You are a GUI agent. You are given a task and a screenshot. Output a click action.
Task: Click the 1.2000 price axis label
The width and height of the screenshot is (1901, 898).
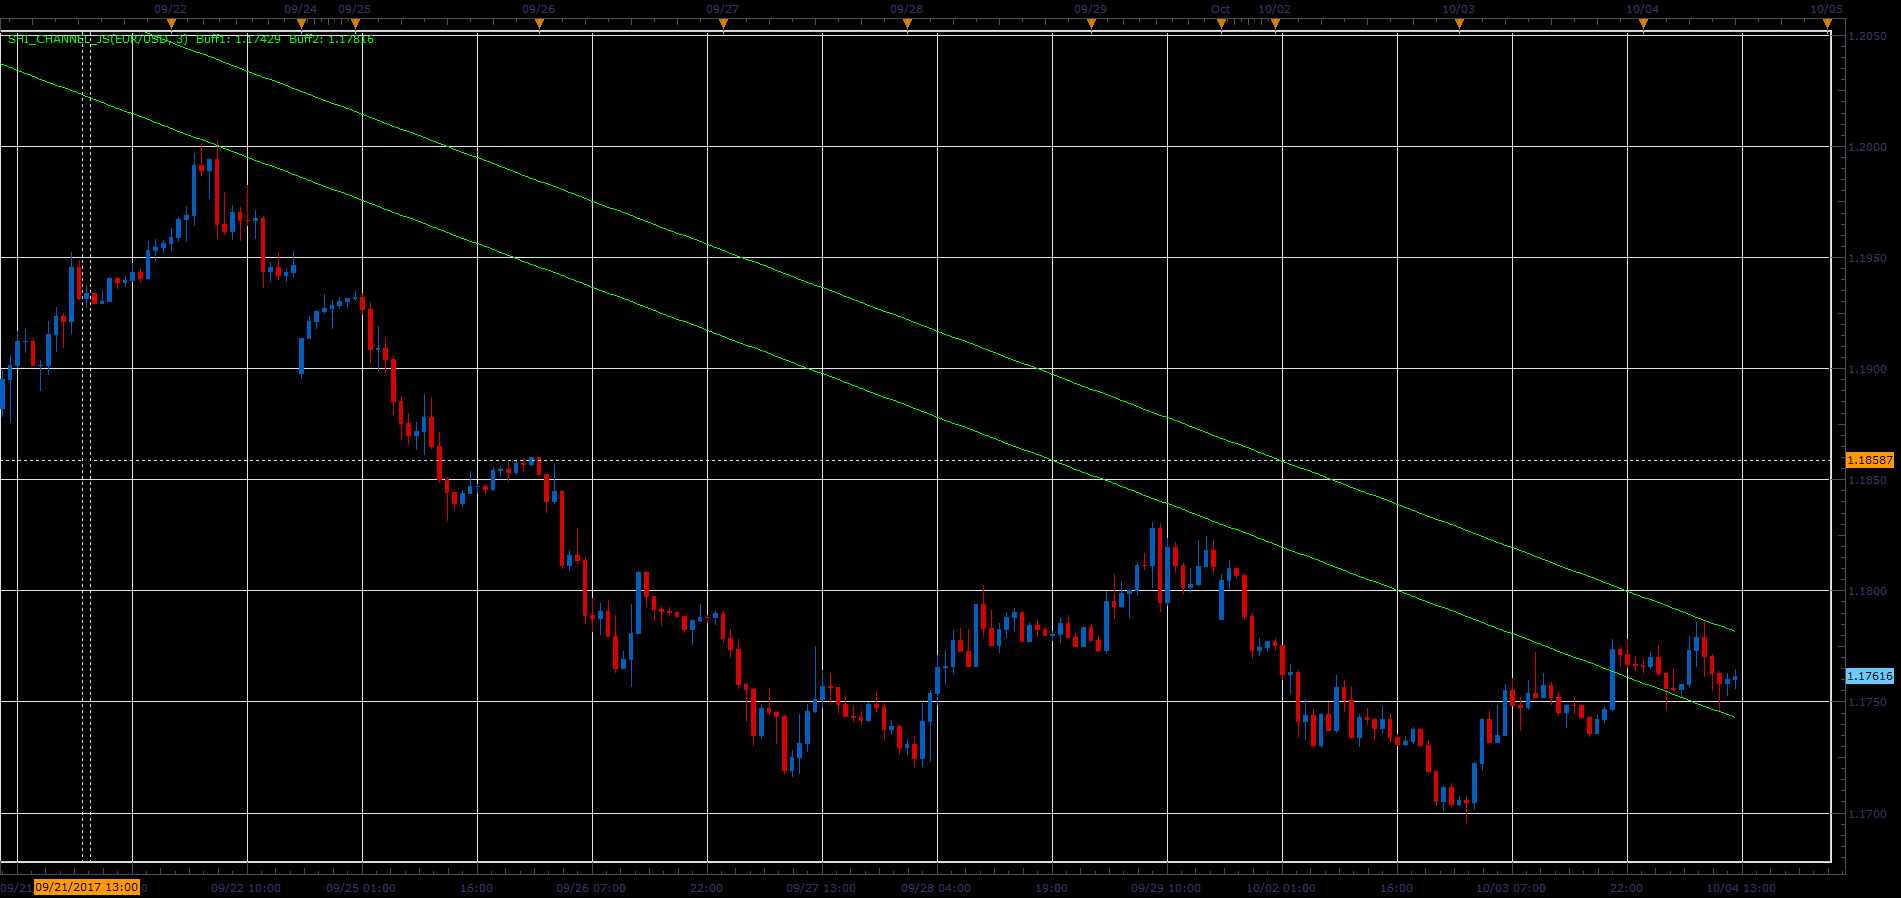pyautogui.click(x=1868, y=147)
